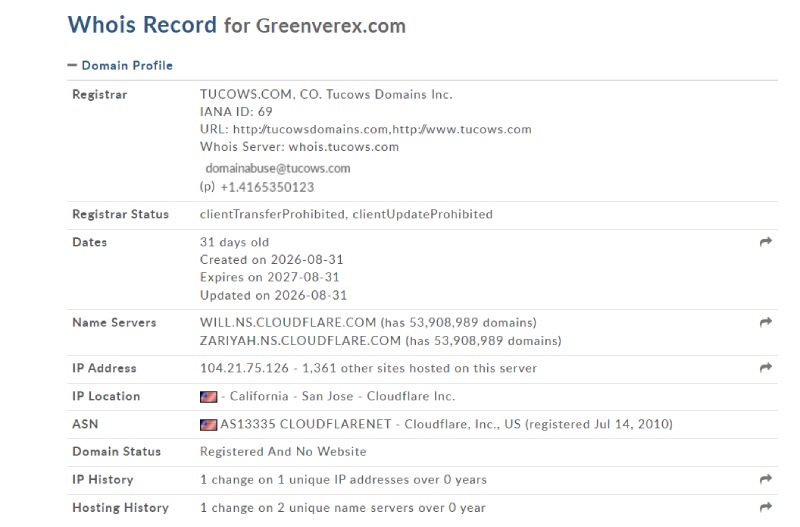Select the Expires on 2027-08-31 line
Screen dimensions: 800x527
(269, 277)
